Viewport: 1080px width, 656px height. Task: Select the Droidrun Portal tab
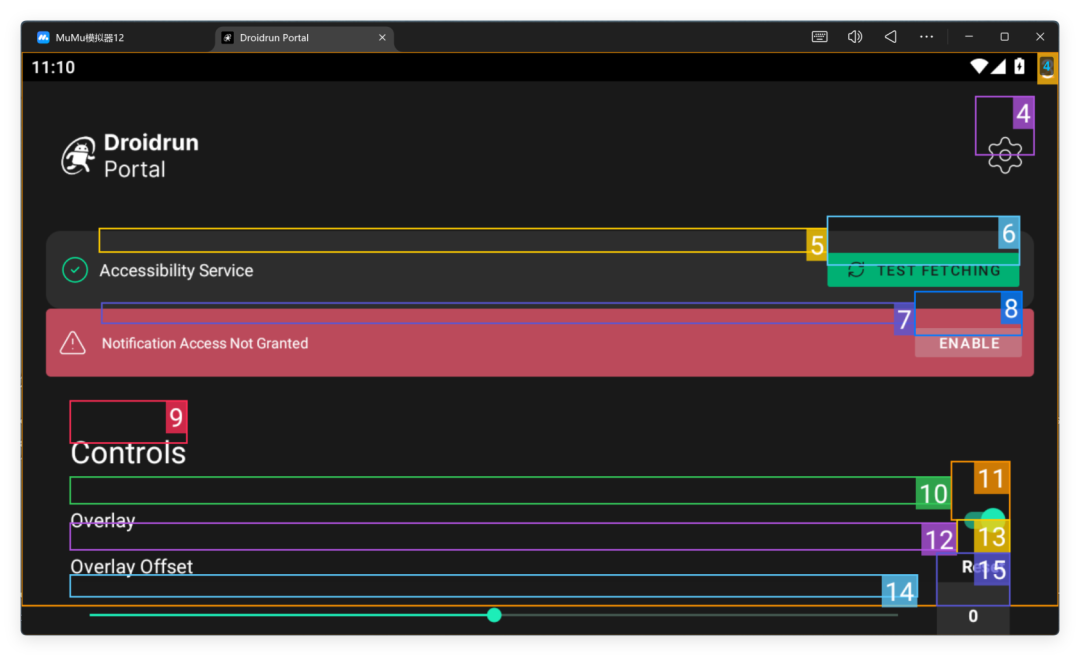tap(303, 37)
